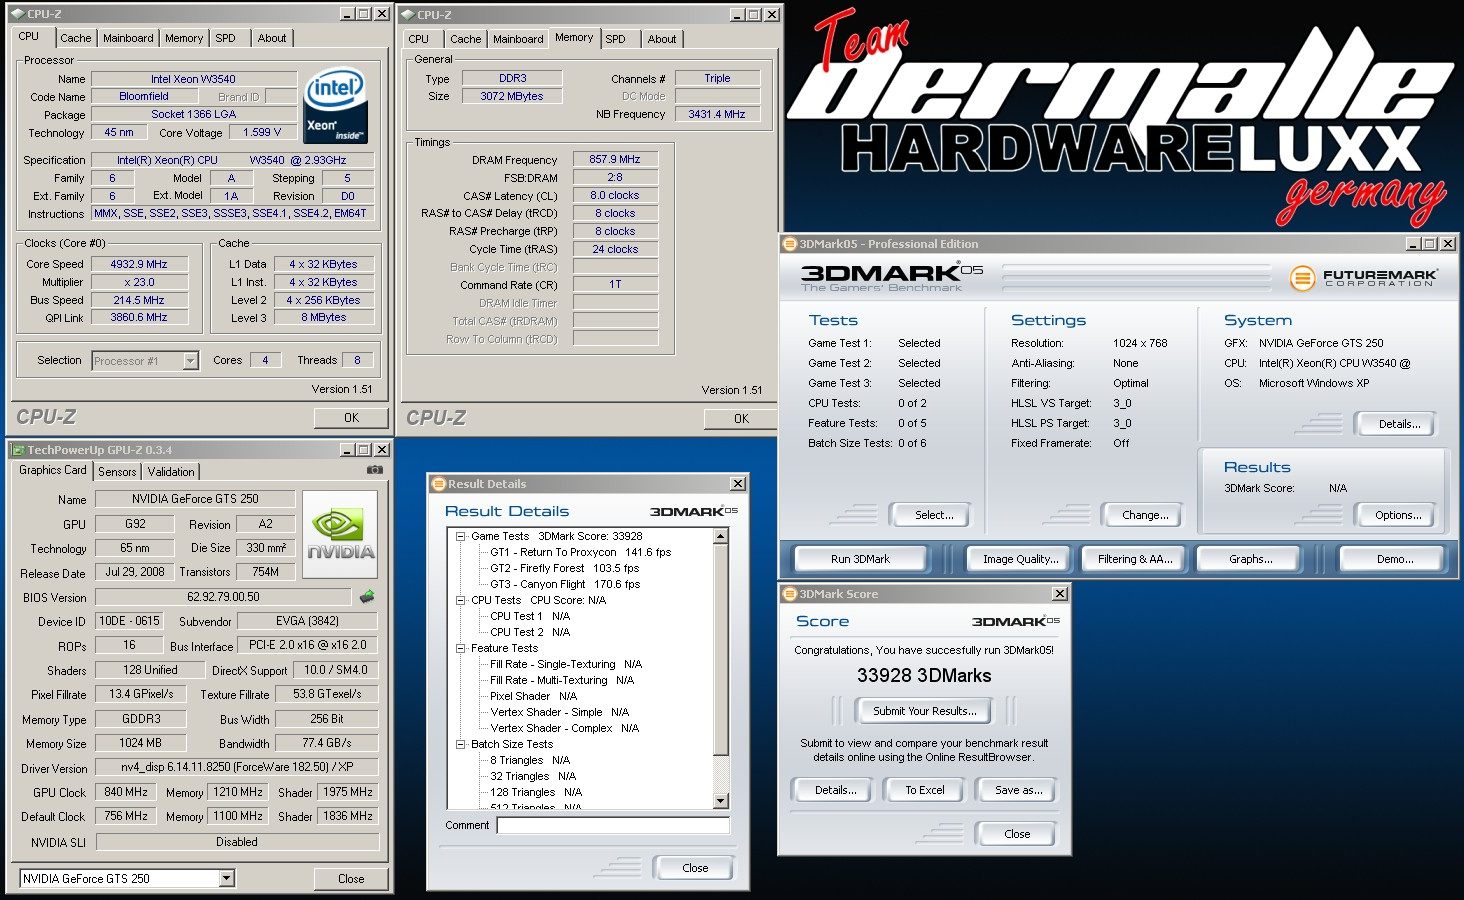The height and width of the screenshot is (900, 1464).
Task: Open Filtering & AA... settings
Action: [1135, 559]
